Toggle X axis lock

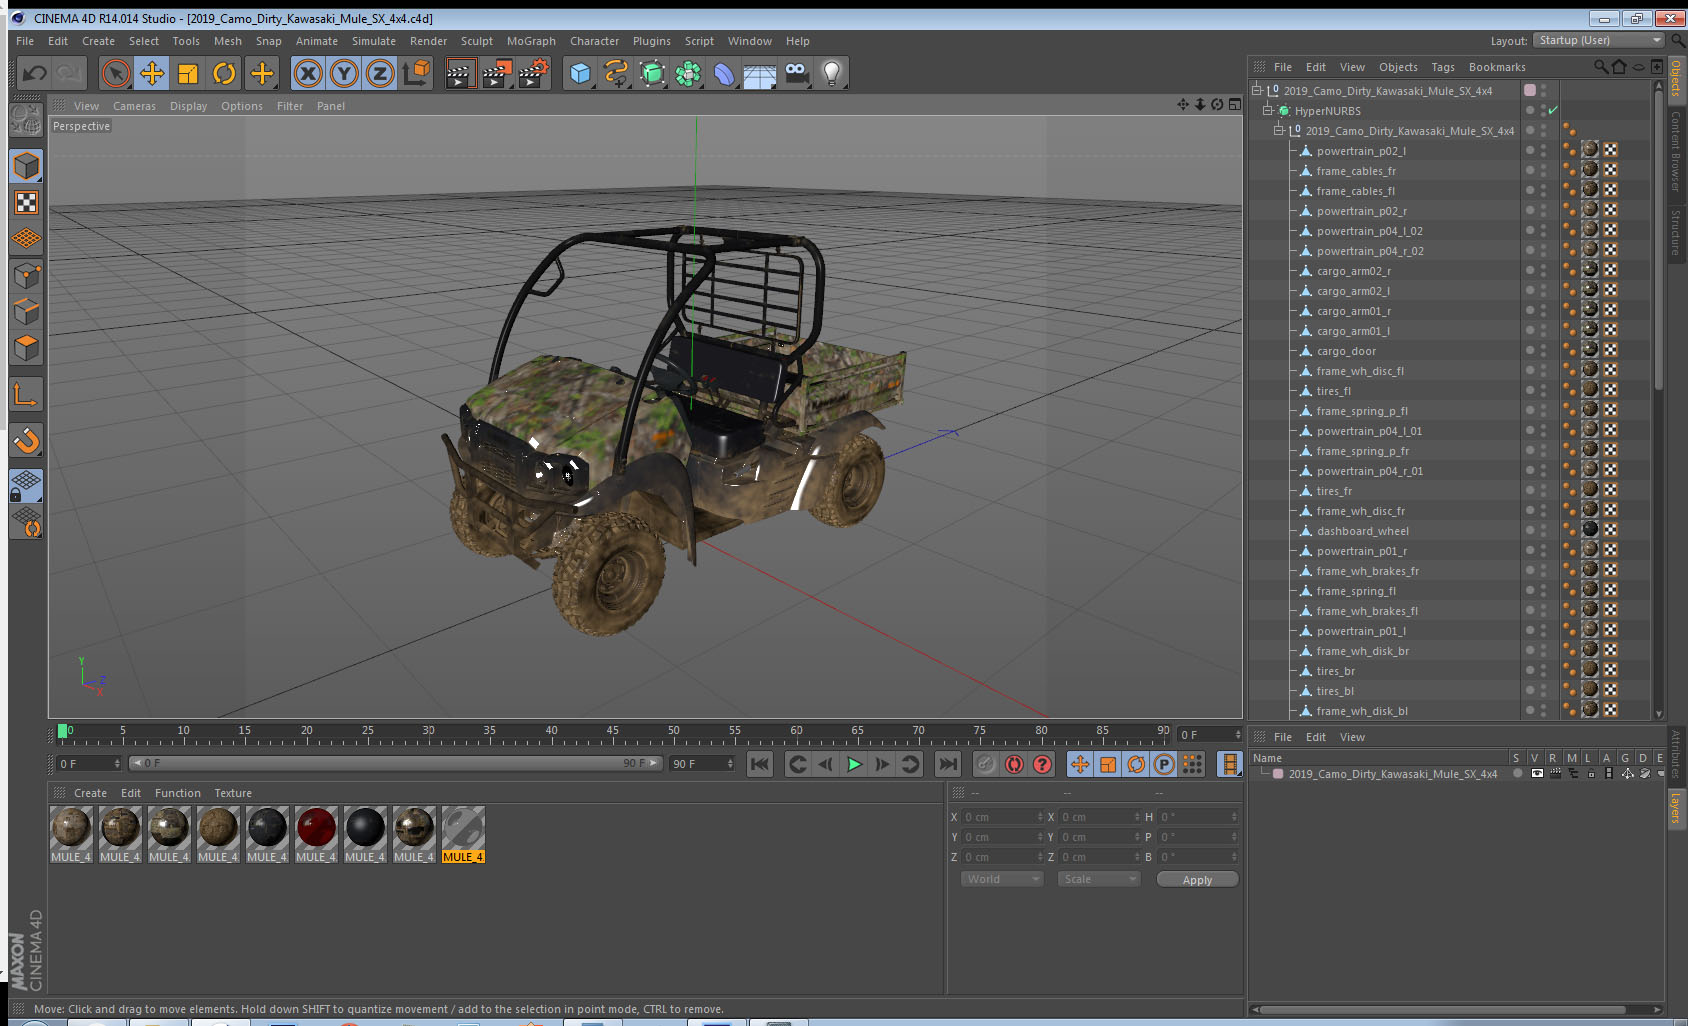point(308,73)
